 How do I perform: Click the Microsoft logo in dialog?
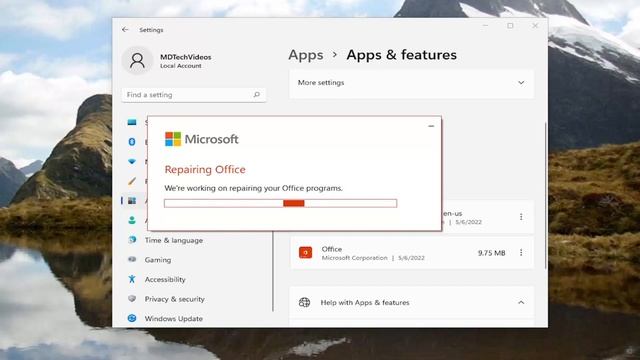pos(173,139)
